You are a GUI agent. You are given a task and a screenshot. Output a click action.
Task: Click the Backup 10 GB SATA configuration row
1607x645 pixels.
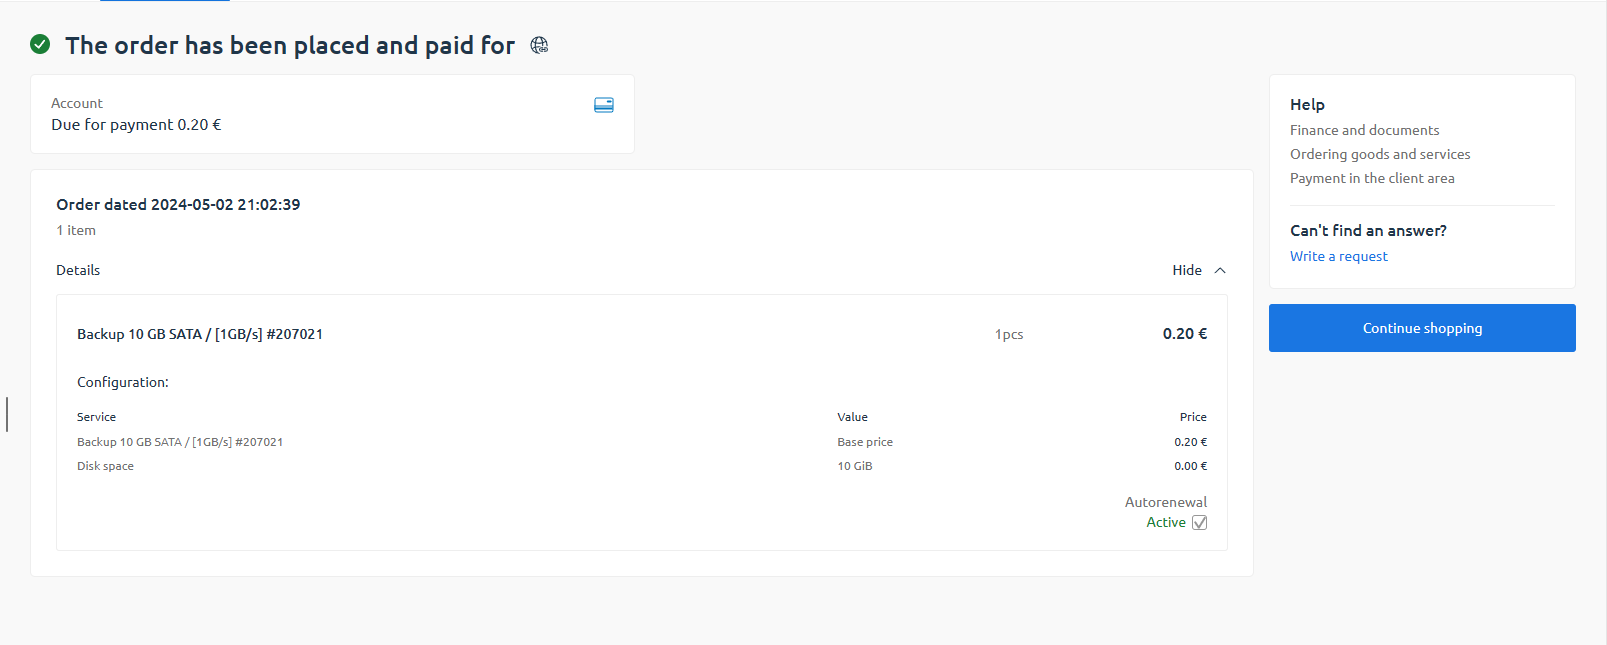coord(180,442)
